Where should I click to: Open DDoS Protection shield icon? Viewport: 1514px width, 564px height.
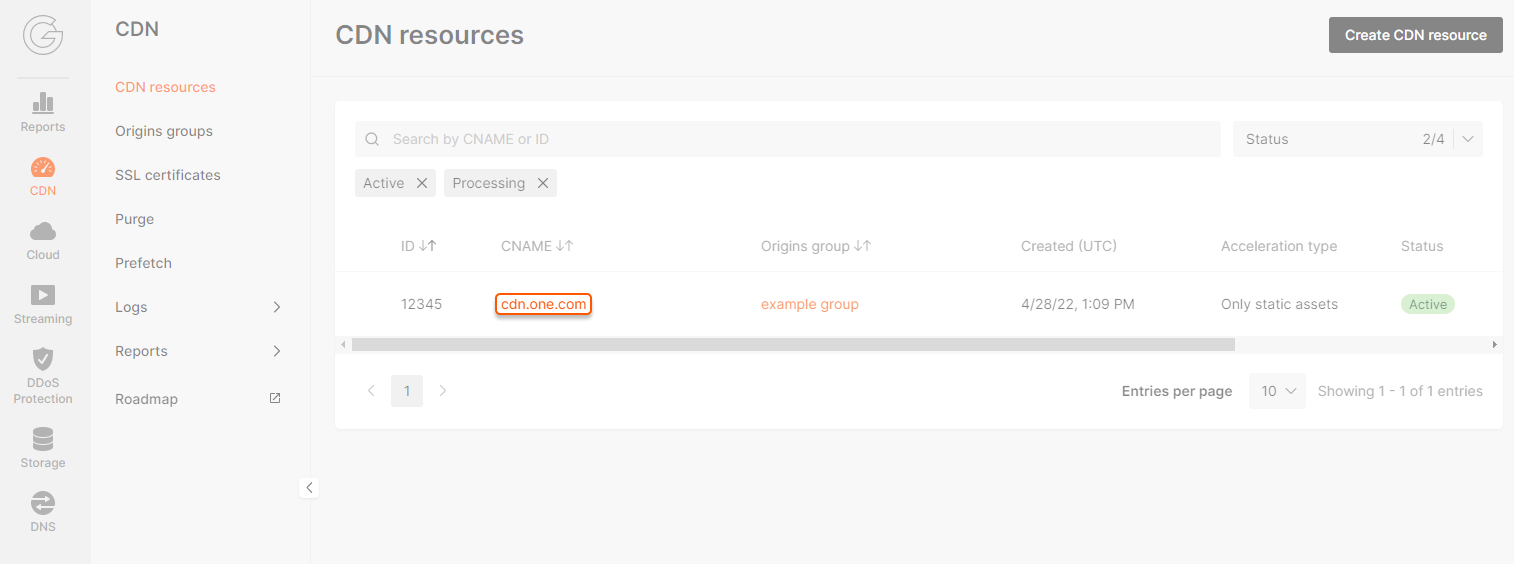(x=43, y=359)
